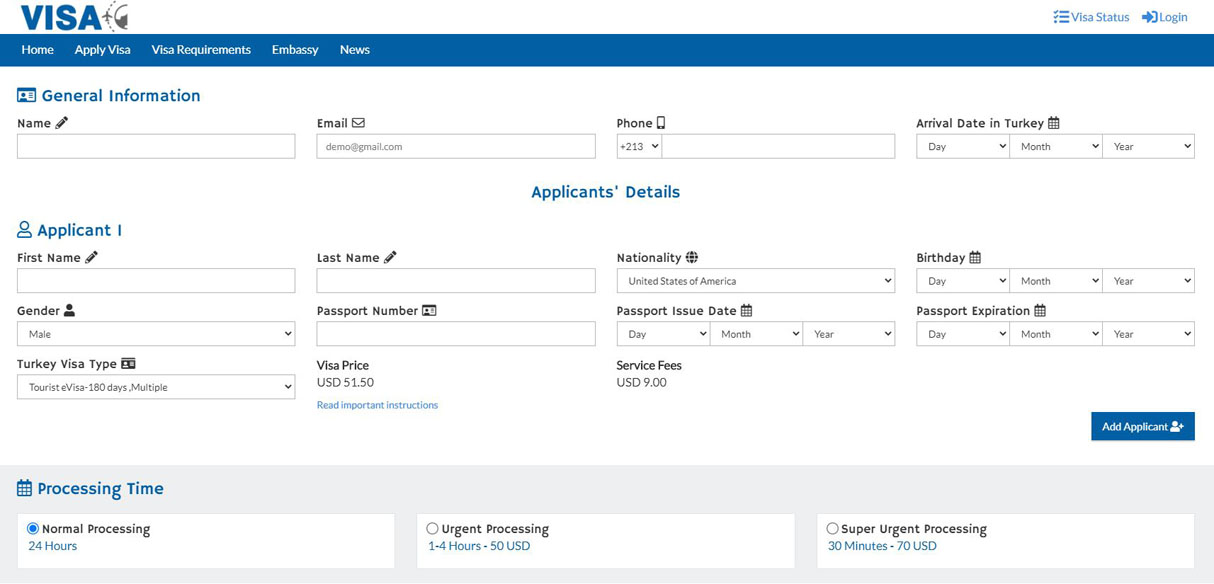This screenshot has height=584, width=1214.
Task: Open the Embassy menu item
Action: coord(295,50)
